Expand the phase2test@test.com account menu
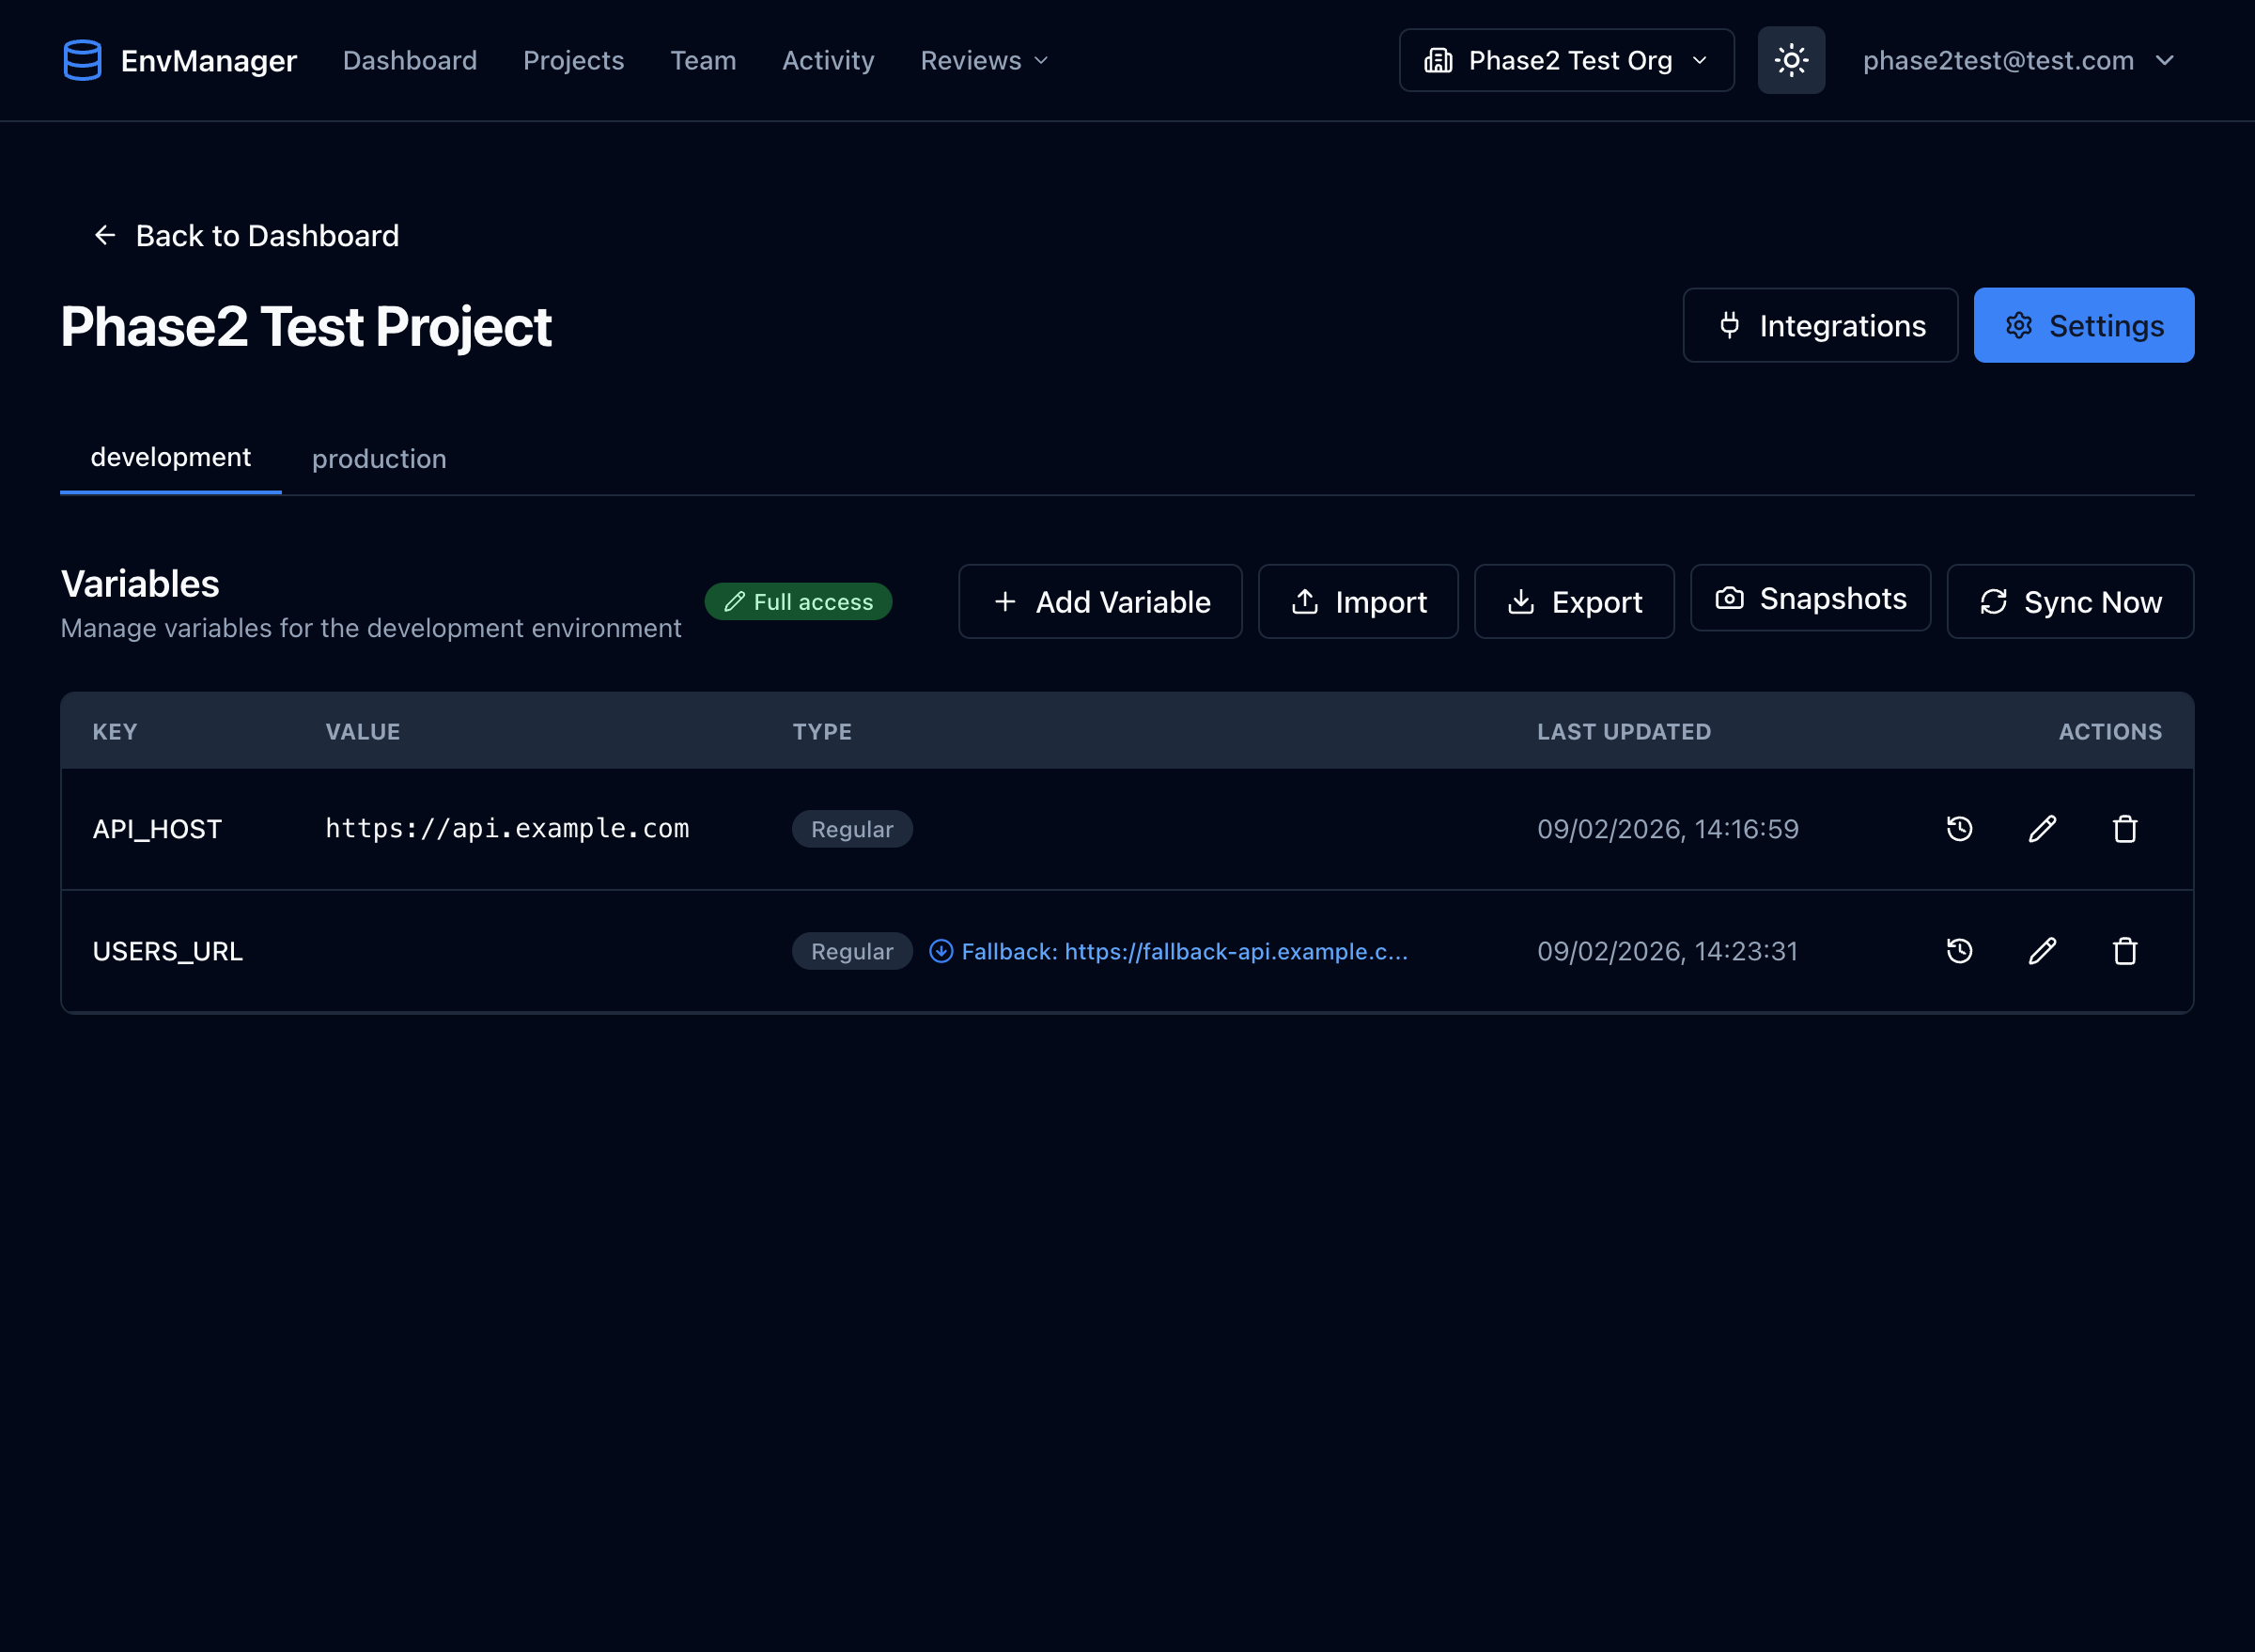The height and width of the screenshot is (1652, 2255). click(2018, 60)
